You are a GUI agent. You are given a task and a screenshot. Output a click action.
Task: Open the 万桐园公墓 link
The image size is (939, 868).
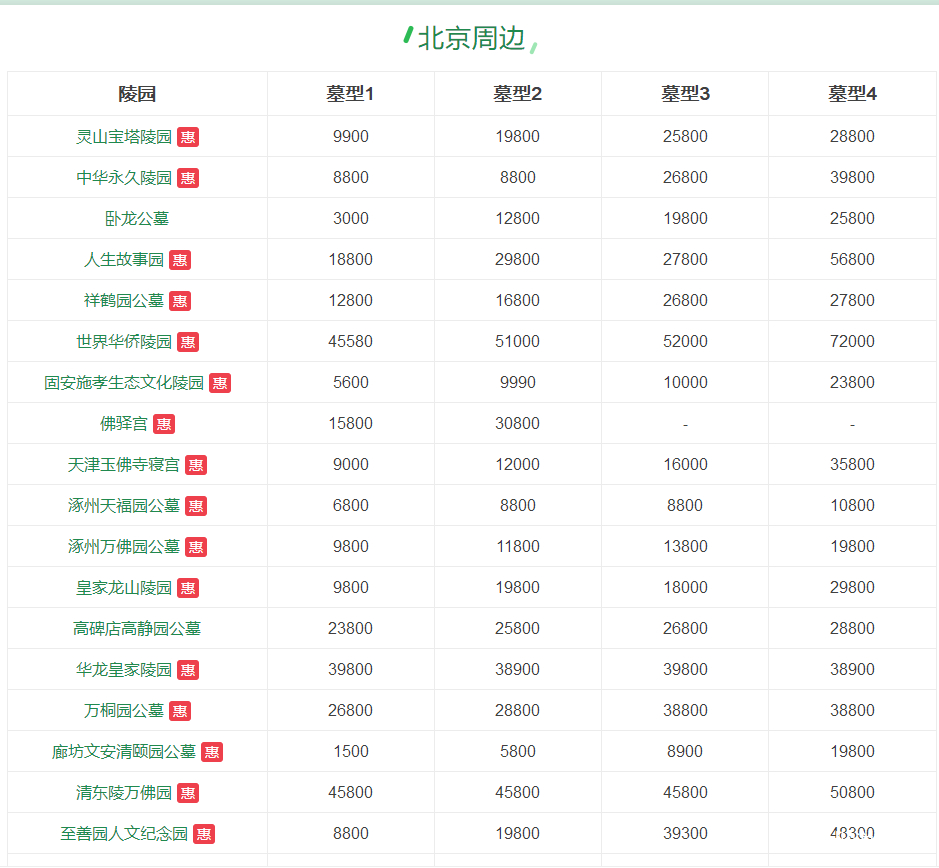click(124, 711)
